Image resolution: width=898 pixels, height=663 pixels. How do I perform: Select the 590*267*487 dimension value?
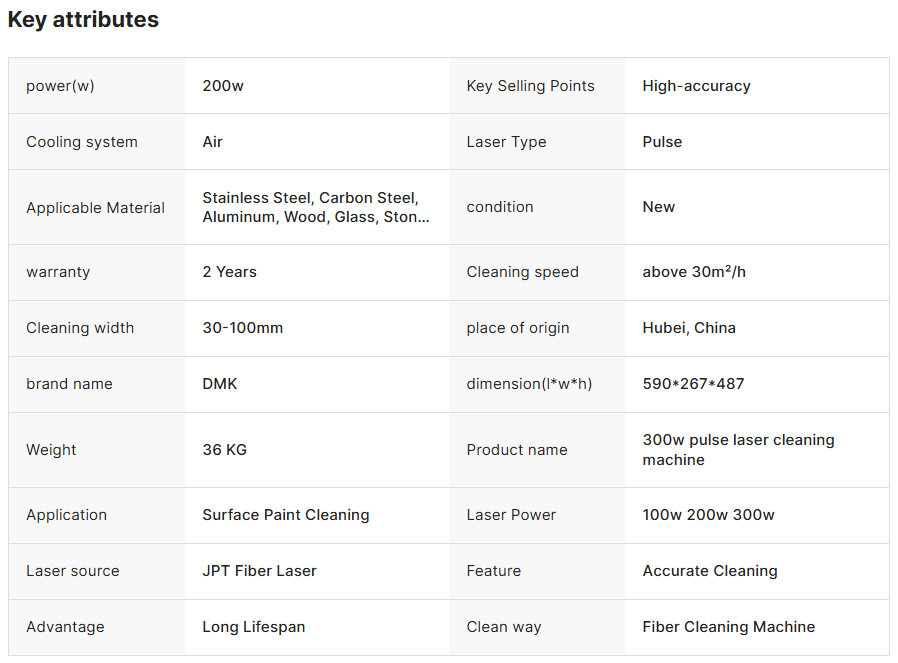point(694,384)
